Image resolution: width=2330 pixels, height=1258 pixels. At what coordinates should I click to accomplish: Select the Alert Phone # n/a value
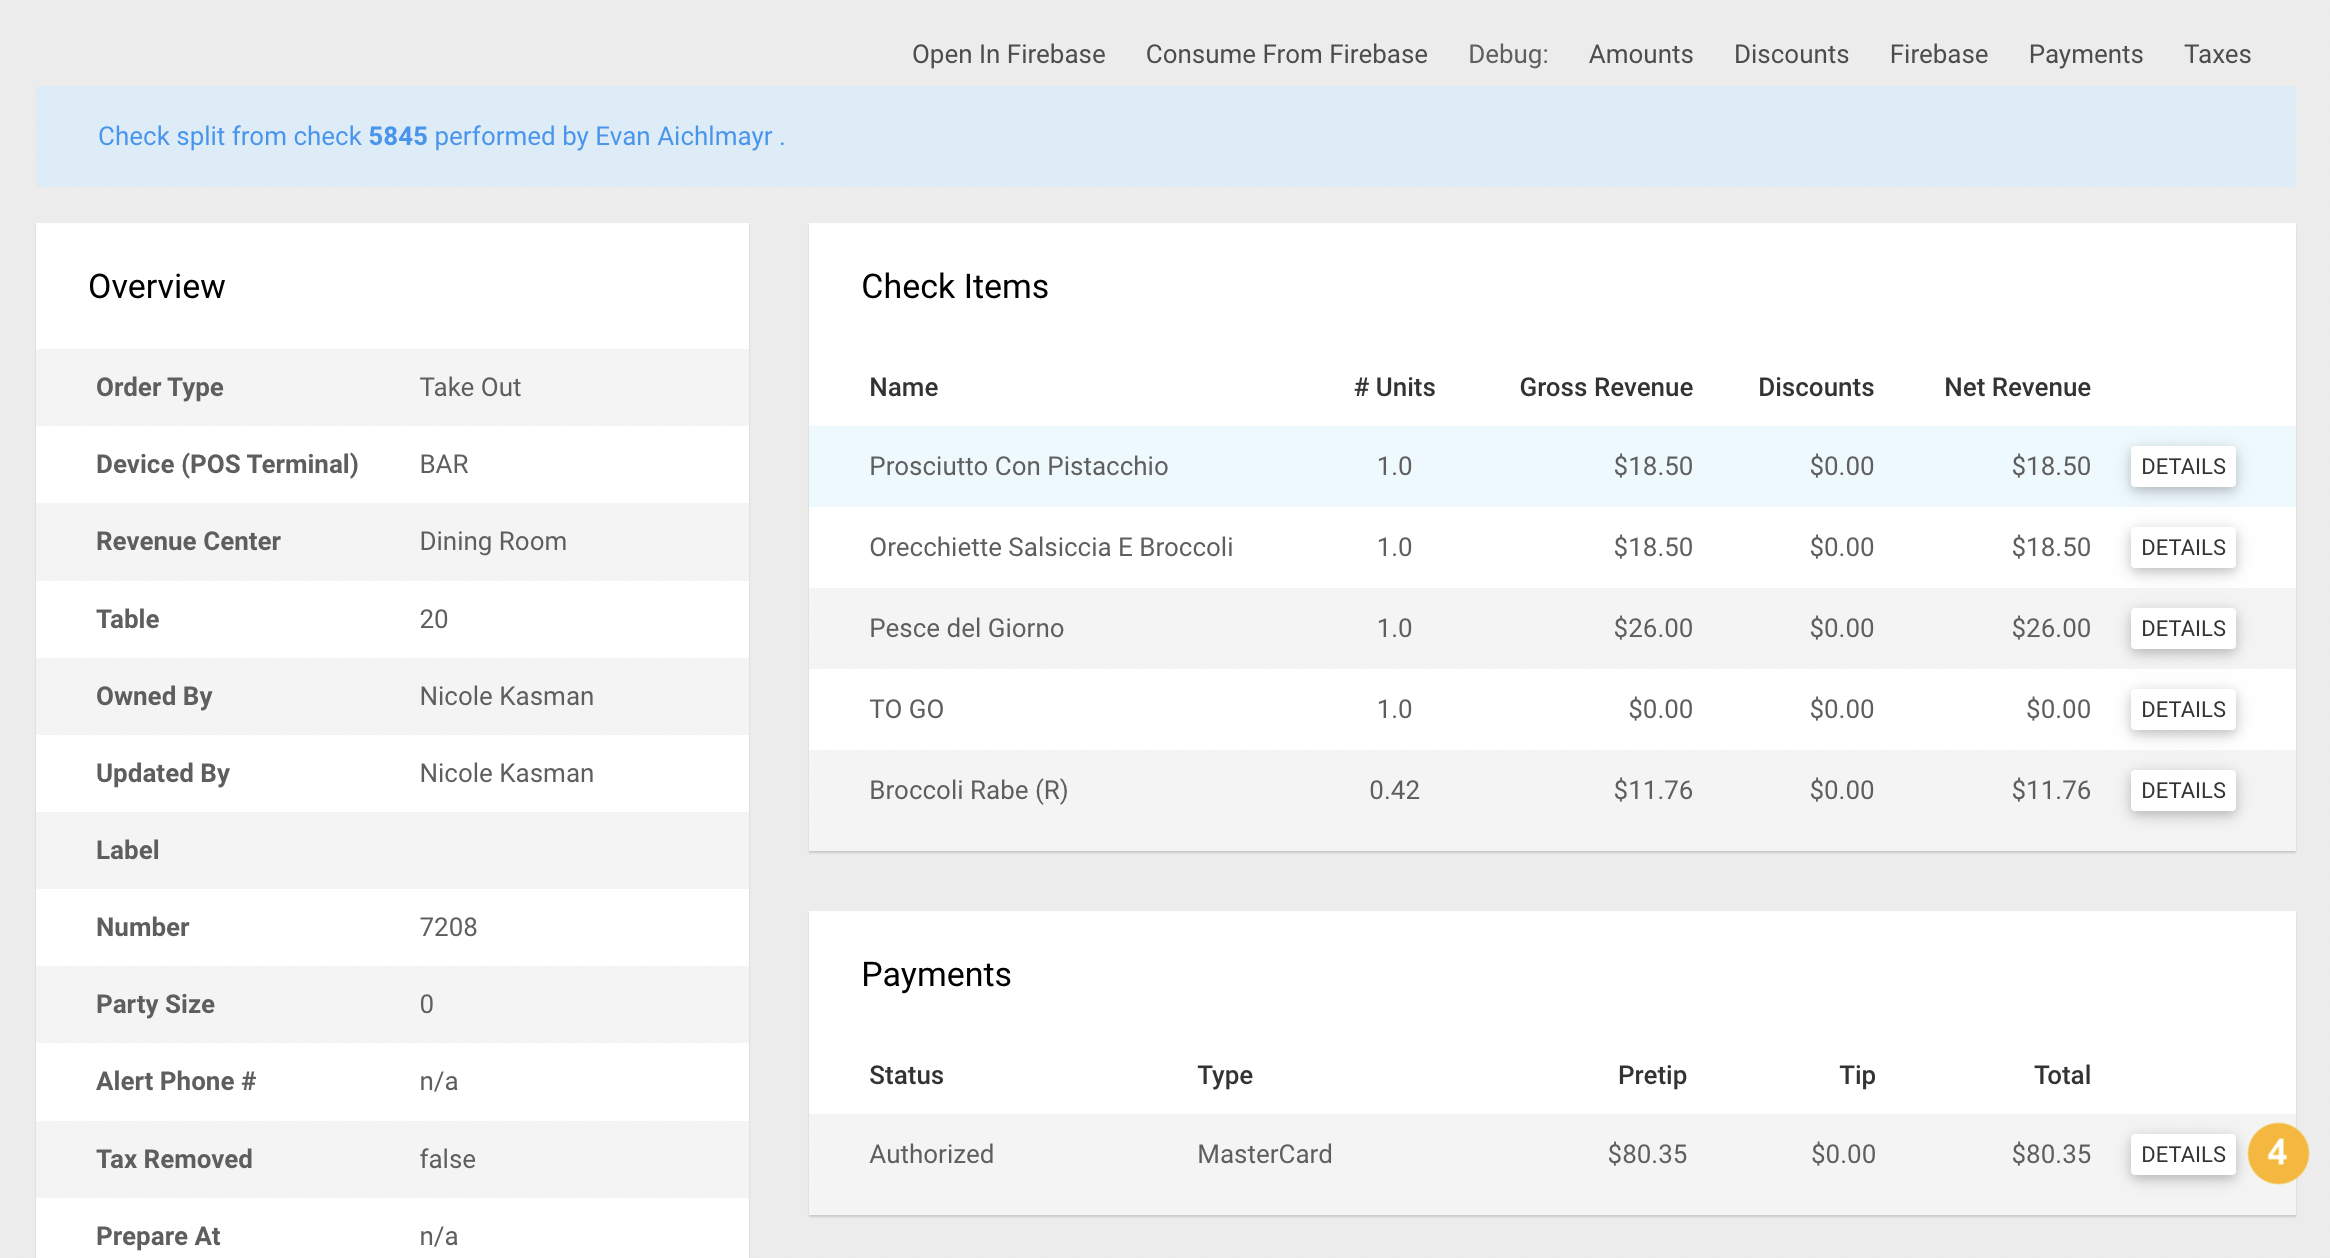(438, 1081)
